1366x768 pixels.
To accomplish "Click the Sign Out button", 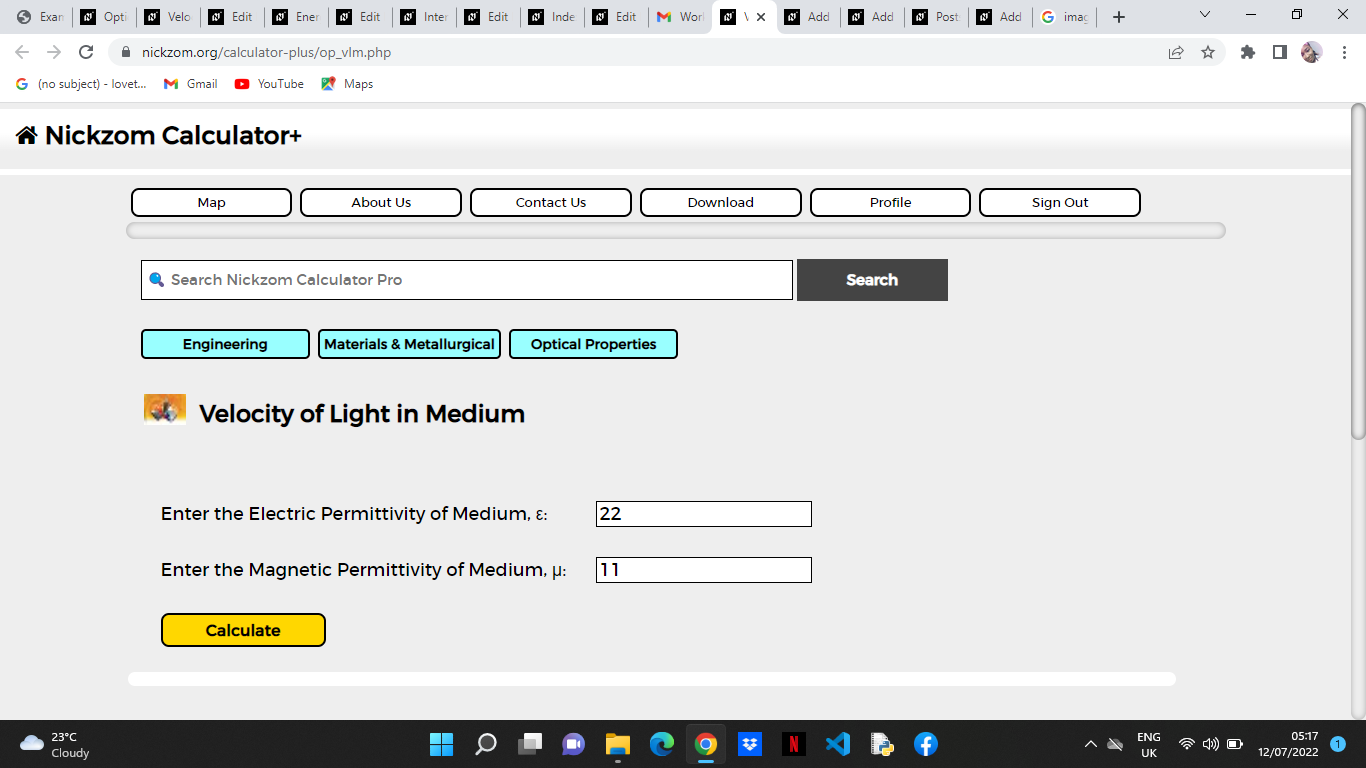I will pyautogui.click(x=1060, y=202).
